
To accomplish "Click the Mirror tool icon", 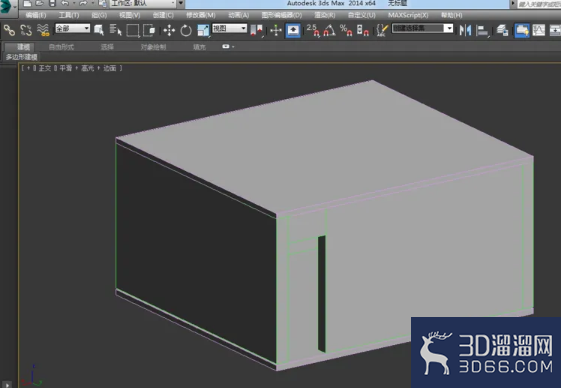I will (465, 30).
